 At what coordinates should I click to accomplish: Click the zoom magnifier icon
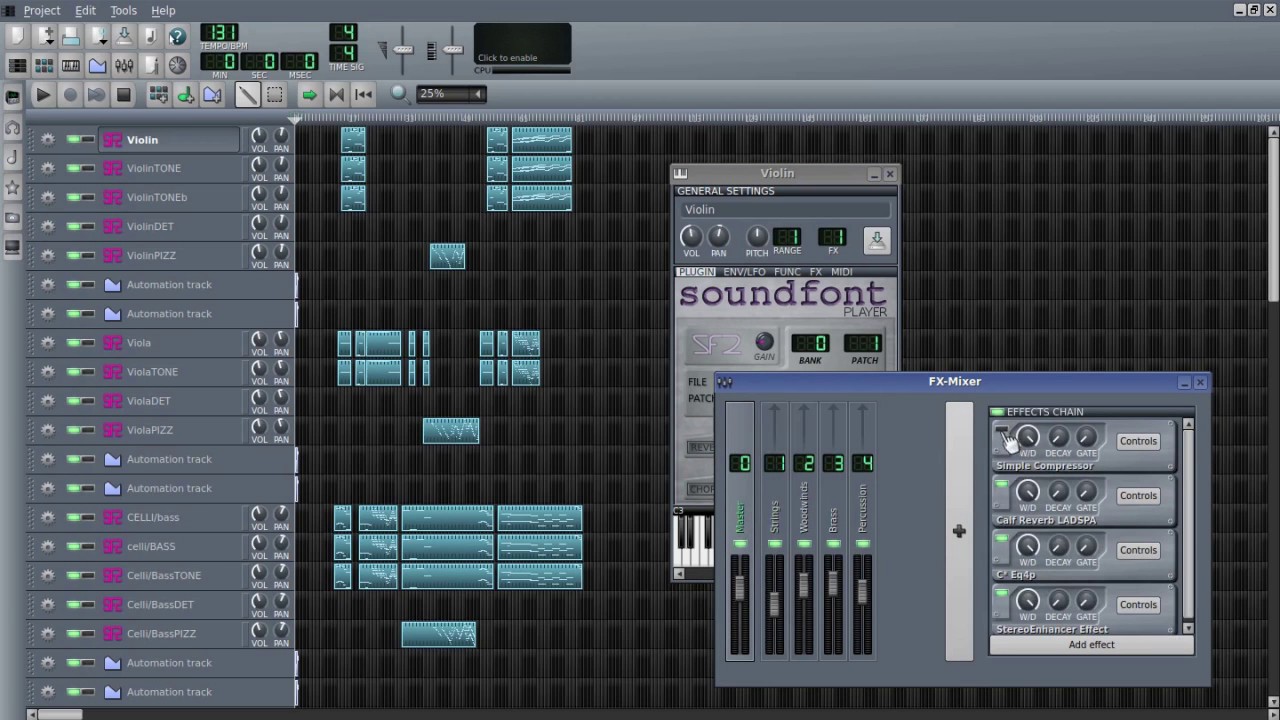pos(399,94)
